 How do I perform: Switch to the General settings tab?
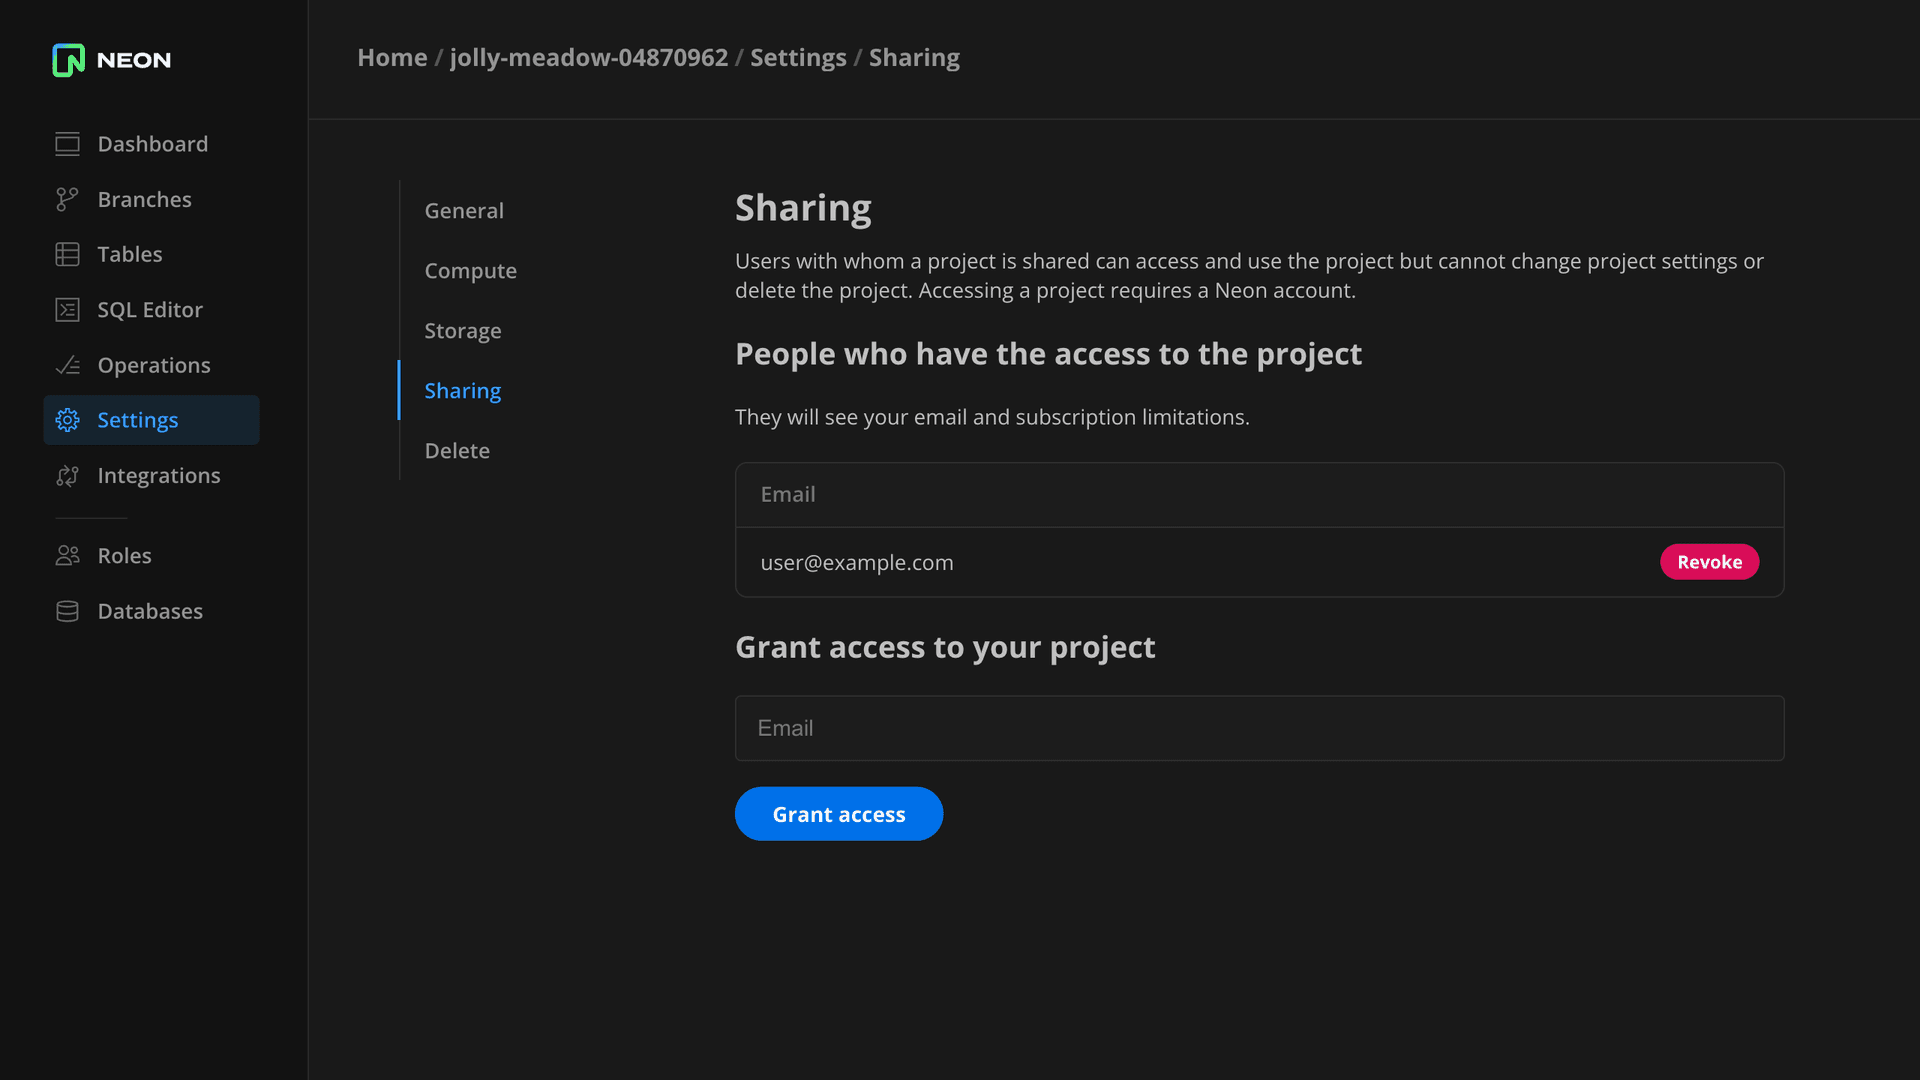(464, 211)
